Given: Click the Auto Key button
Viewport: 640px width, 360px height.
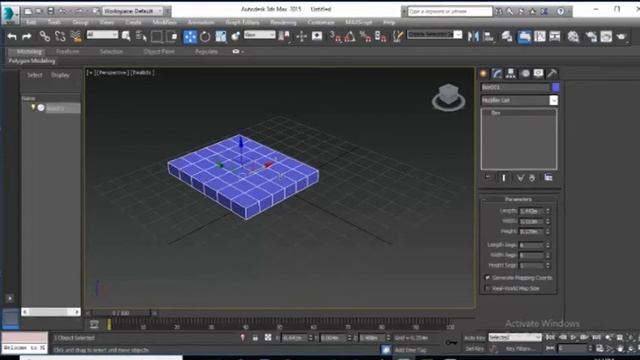Looking at the screenshot, I should pyautogui.click(x=474, y=338).
